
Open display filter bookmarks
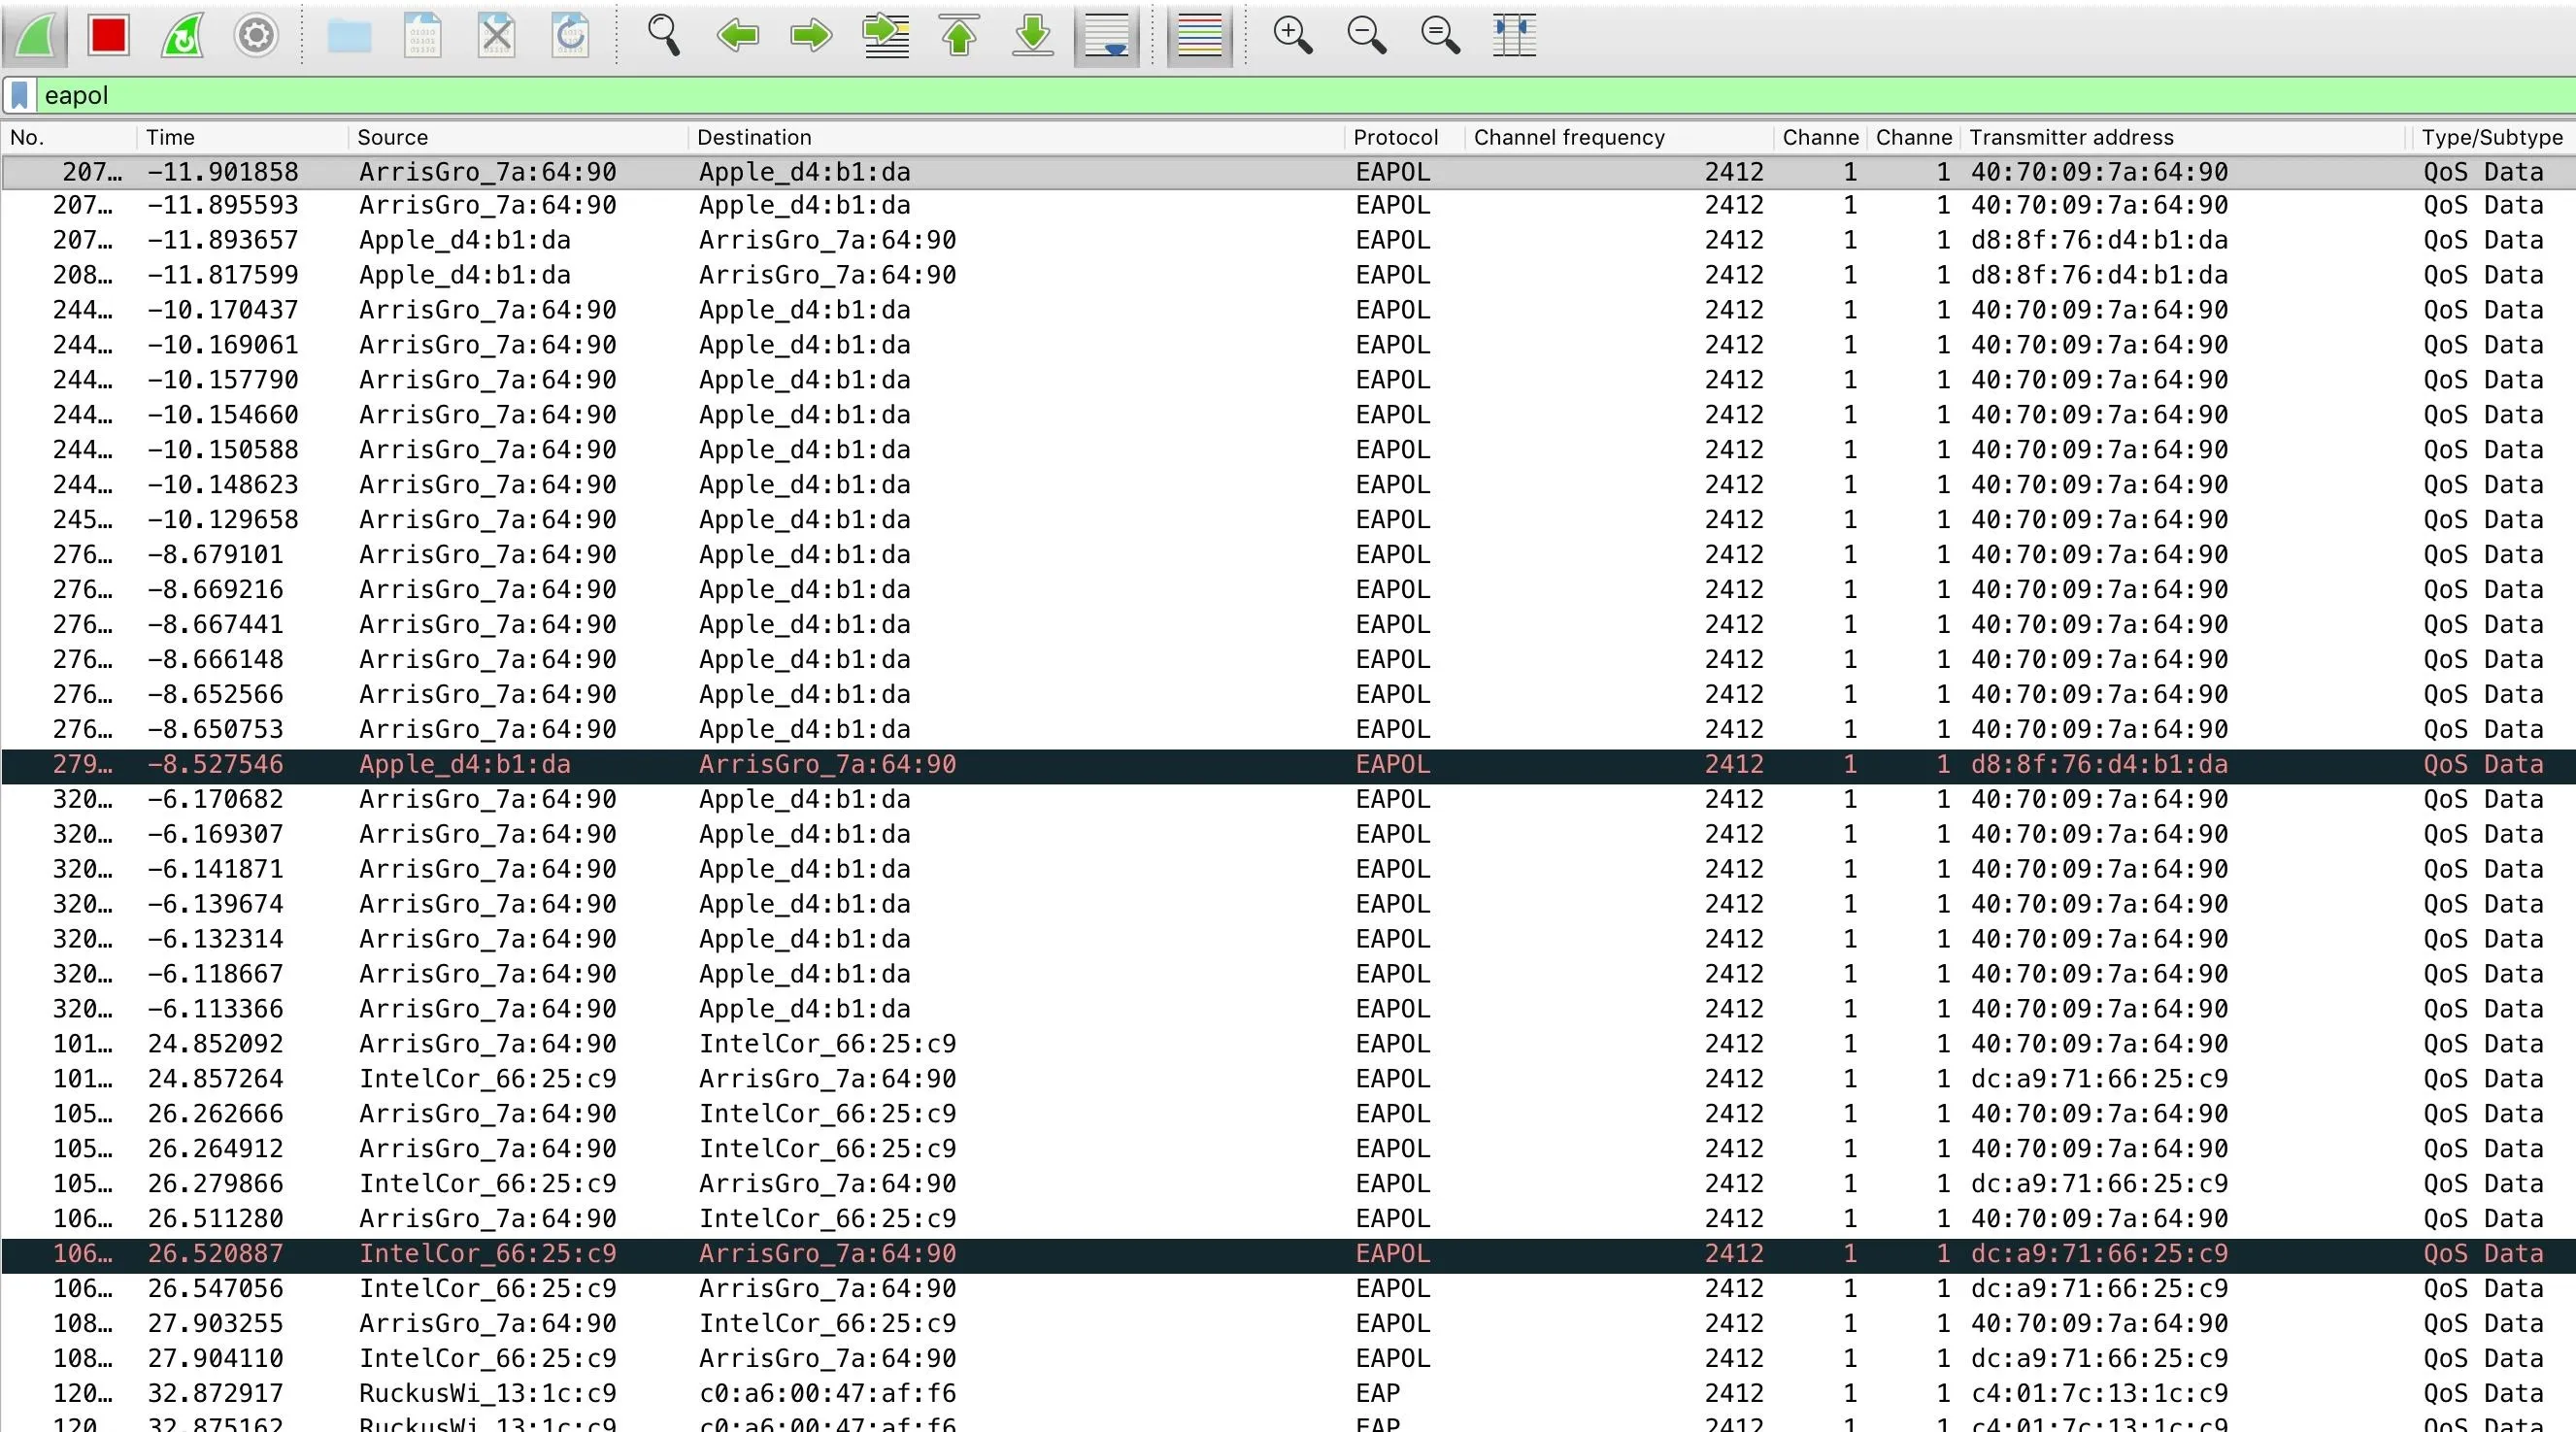(x=20, y=95)
